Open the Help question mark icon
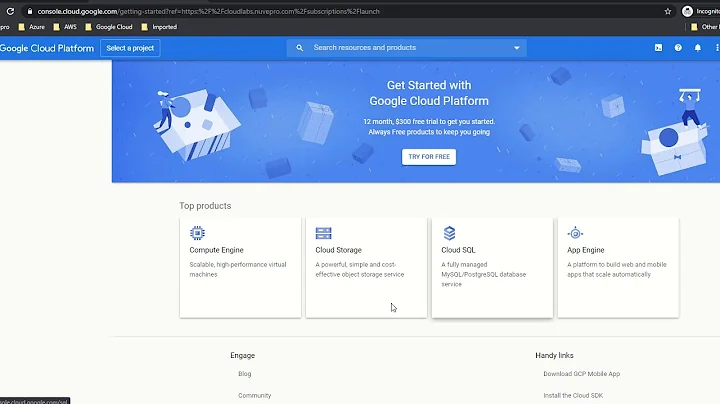This screenshot has height=404, width=720. (678, 48)
